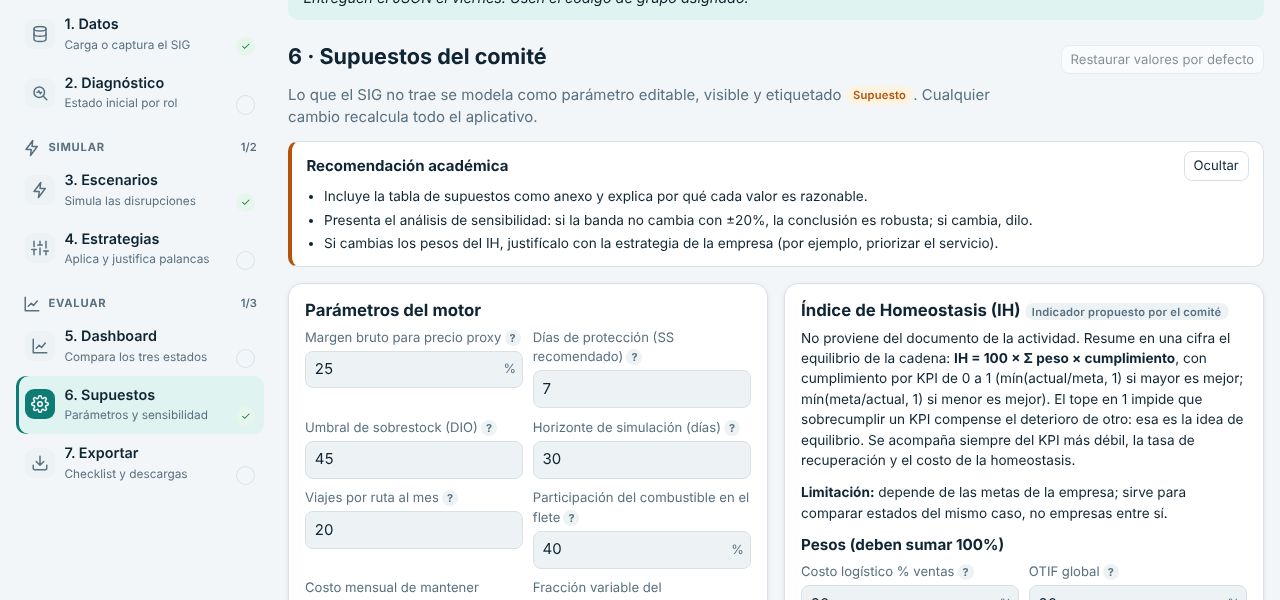Click the empty status circle of 5. Dashboard

click(245, 358)
